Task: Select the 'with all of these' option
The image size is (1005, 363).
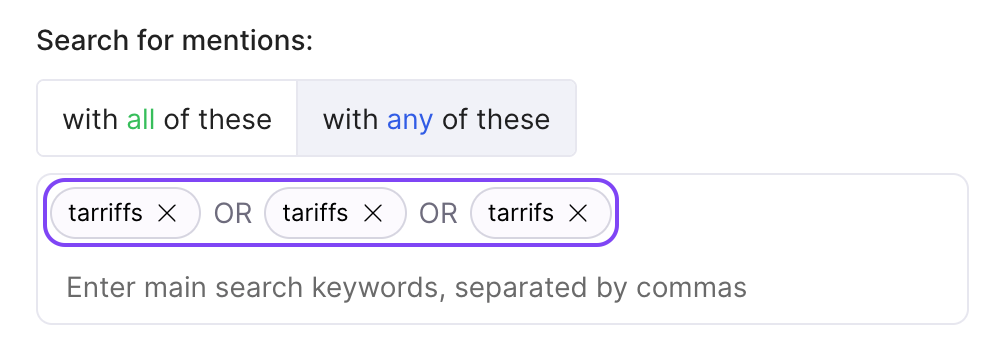Action: [x=167, y=119]
